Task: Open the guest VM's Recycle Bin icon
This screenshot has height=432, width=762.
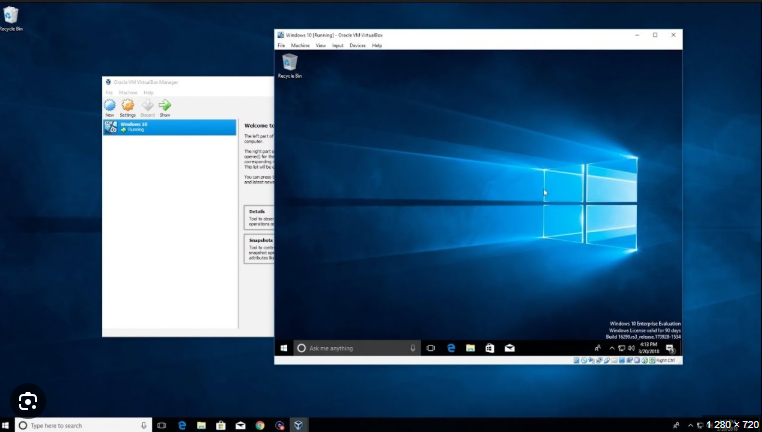Action: tap(289, 65)
